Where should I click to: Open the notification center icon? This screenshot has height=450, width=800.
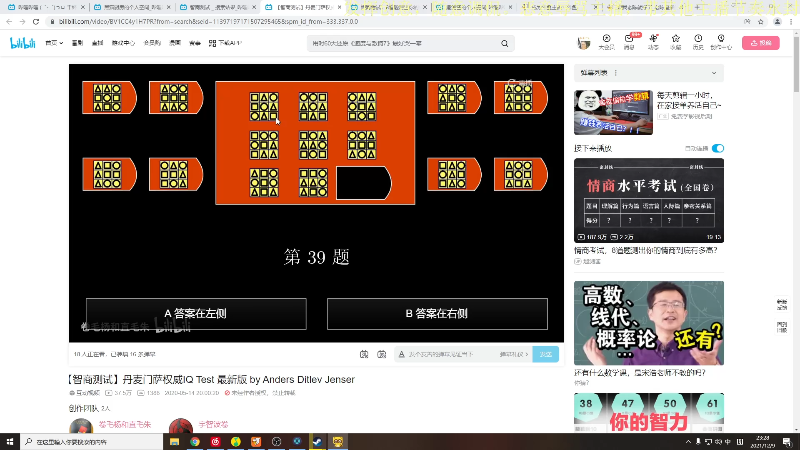787,442
